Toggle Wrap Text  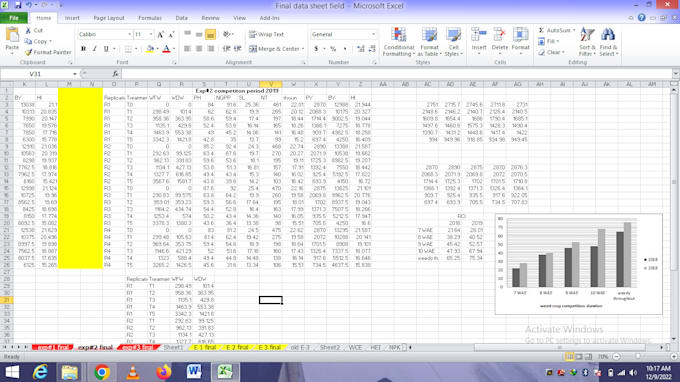(266, 34)
